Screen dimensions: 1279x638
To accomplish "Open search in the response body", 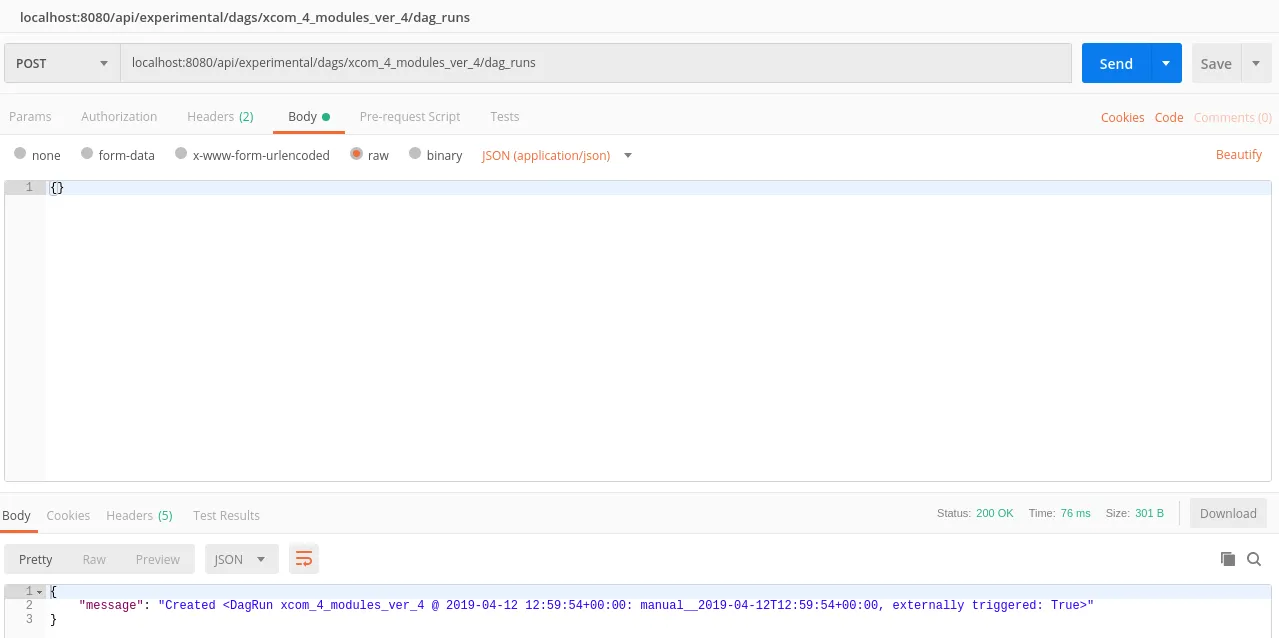I will pos(1254,559).
